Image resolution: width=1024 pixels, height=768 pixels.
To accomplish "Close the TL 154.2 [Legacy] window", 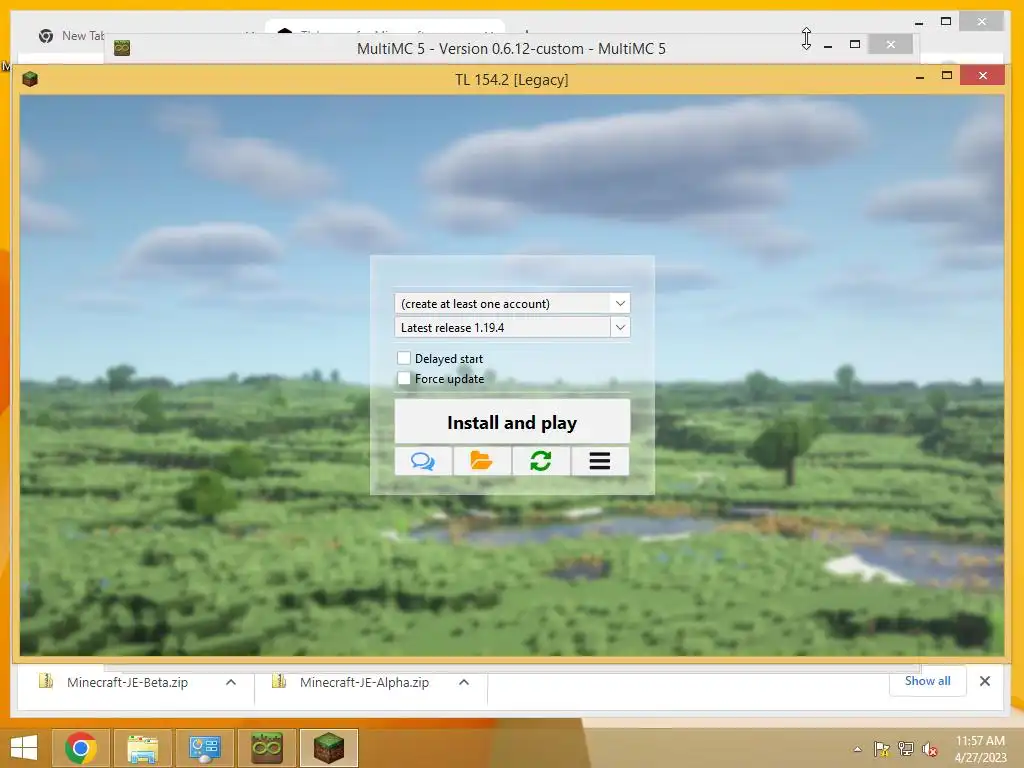I will (983, 76).
